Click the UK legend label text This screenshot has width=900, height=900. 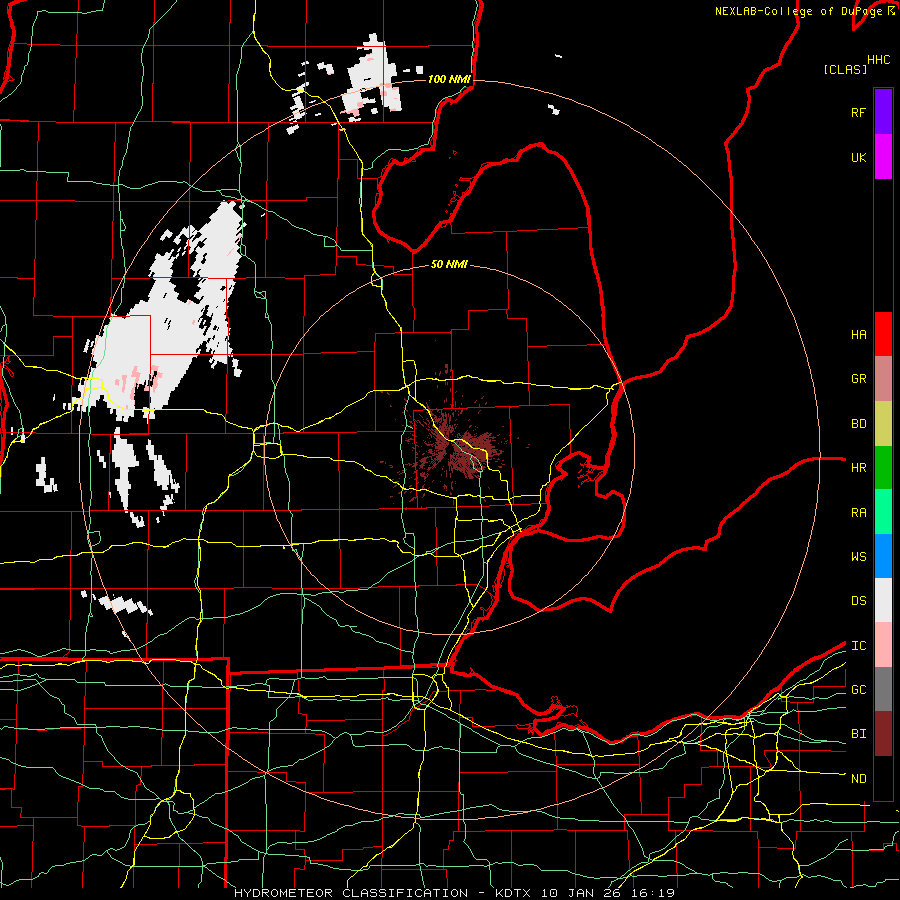pyautogui.click(x=858, y=157)
